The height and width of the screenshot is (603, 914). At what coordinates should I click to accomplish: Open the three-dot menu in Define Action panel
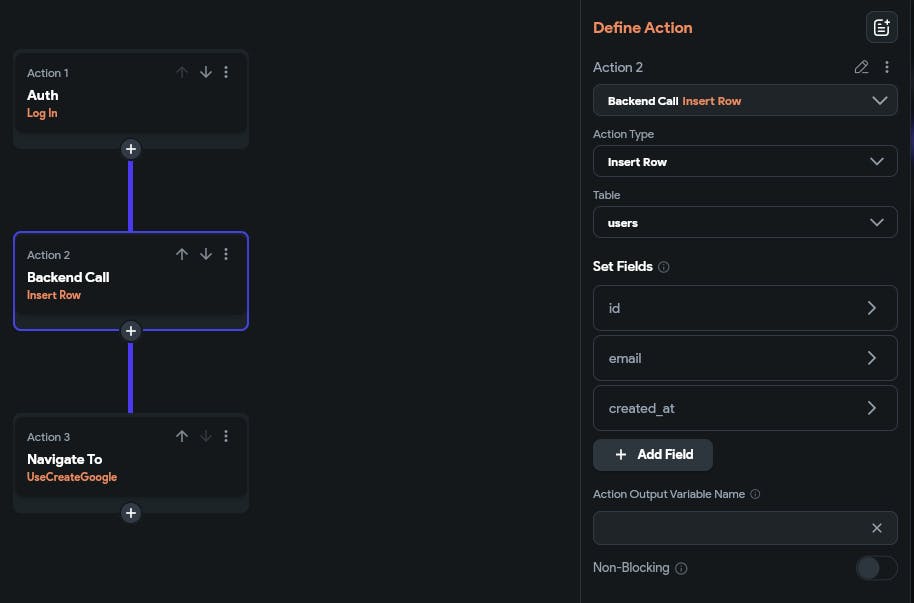click(886, 67)
